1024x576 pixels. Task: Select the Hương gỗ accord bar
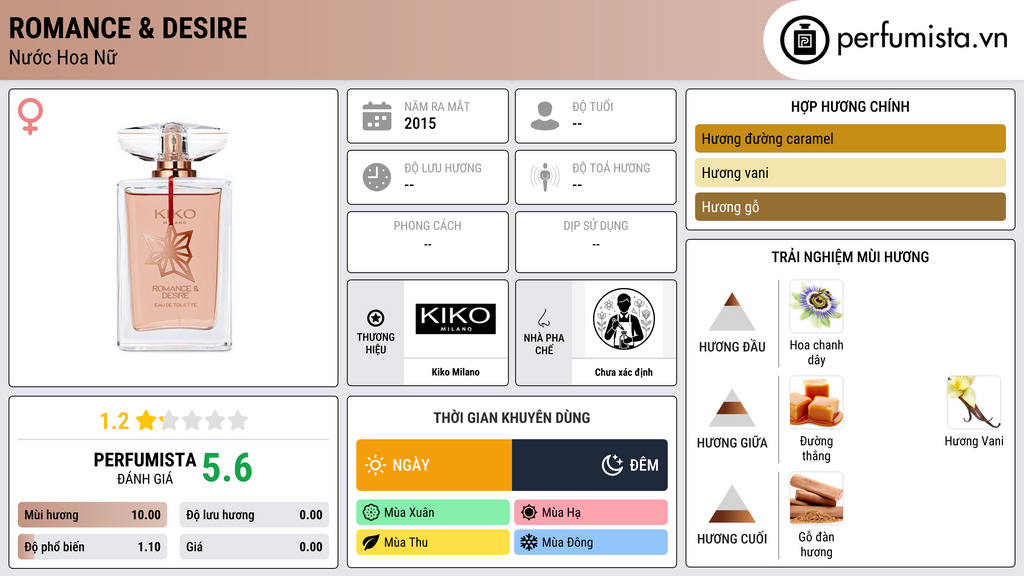point(850,206)
